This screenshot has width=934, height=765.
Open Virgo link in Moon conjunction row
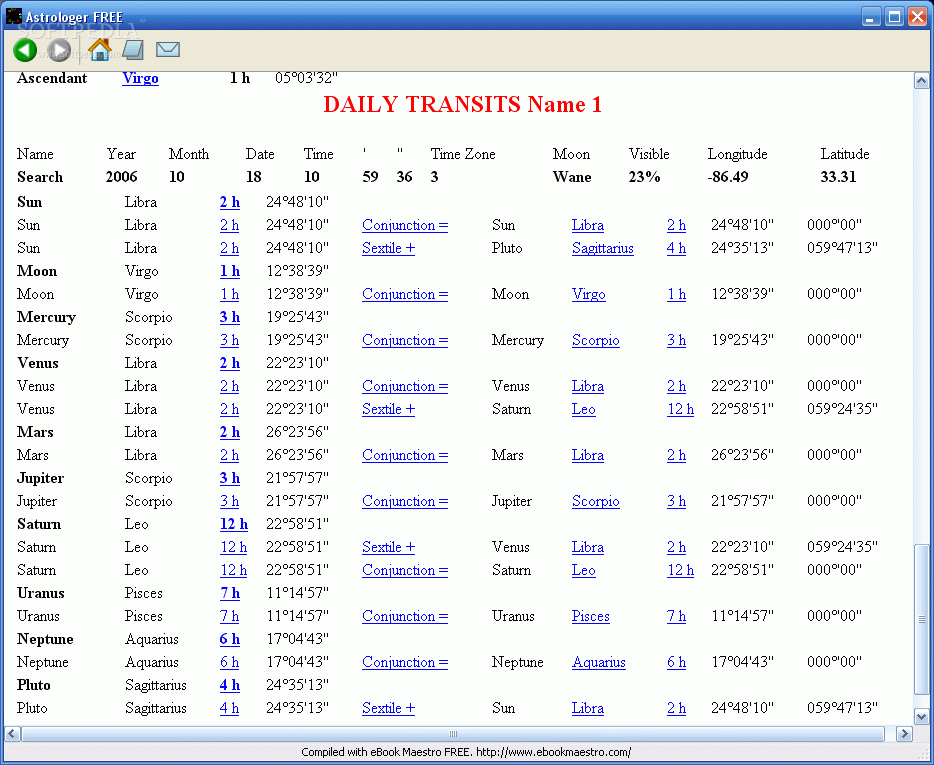tap(589, 294)
